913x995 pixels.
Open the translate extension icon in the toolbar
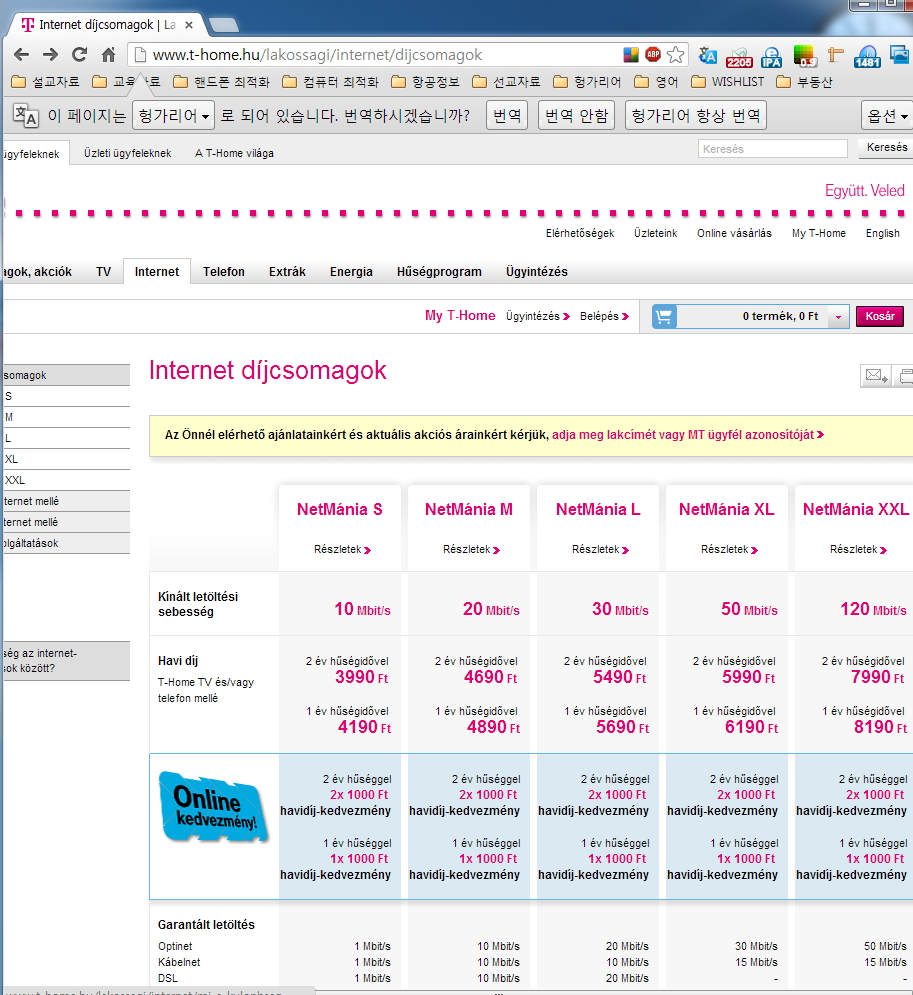click(x=707, y=56)
